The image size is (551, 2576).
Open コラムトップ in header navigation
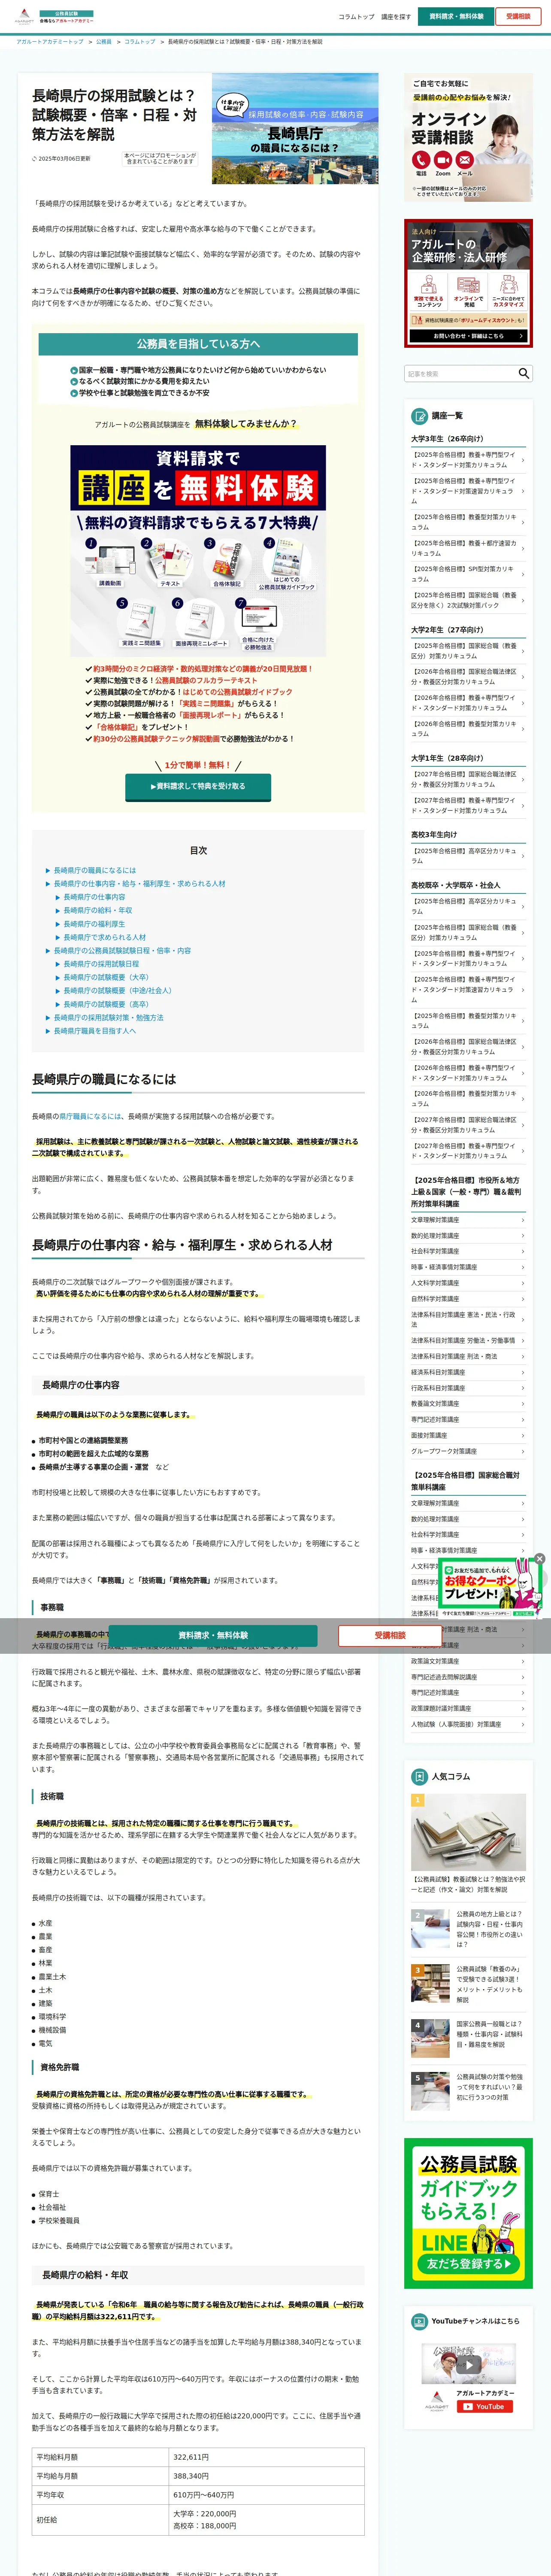tap(356, 17)
